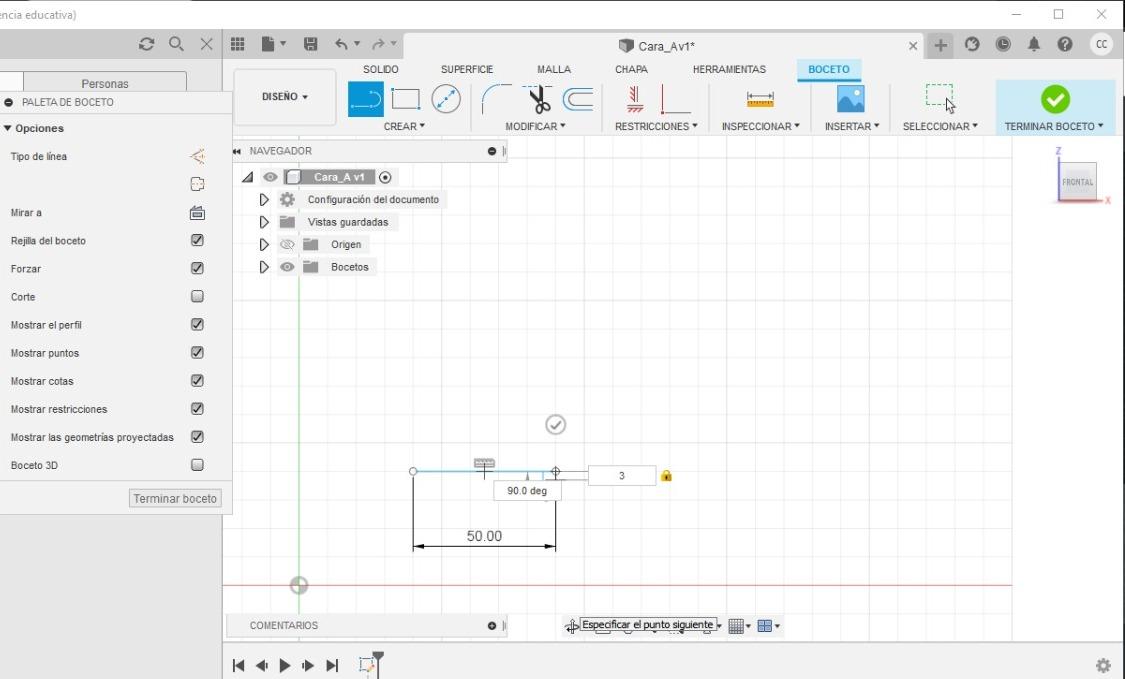Toggle the Forzar checkbox
This screenshot has width=1125, height=679.
pyautogui.click(x=197, y=268)
